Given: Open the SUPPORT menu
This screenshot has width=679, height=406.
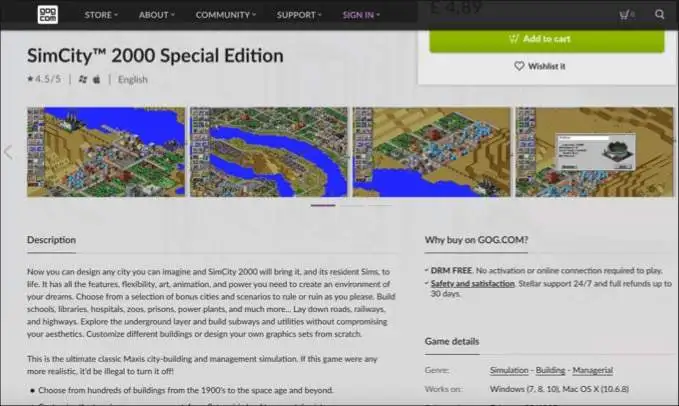Looking at the screenshot, I should pos(300,15).
